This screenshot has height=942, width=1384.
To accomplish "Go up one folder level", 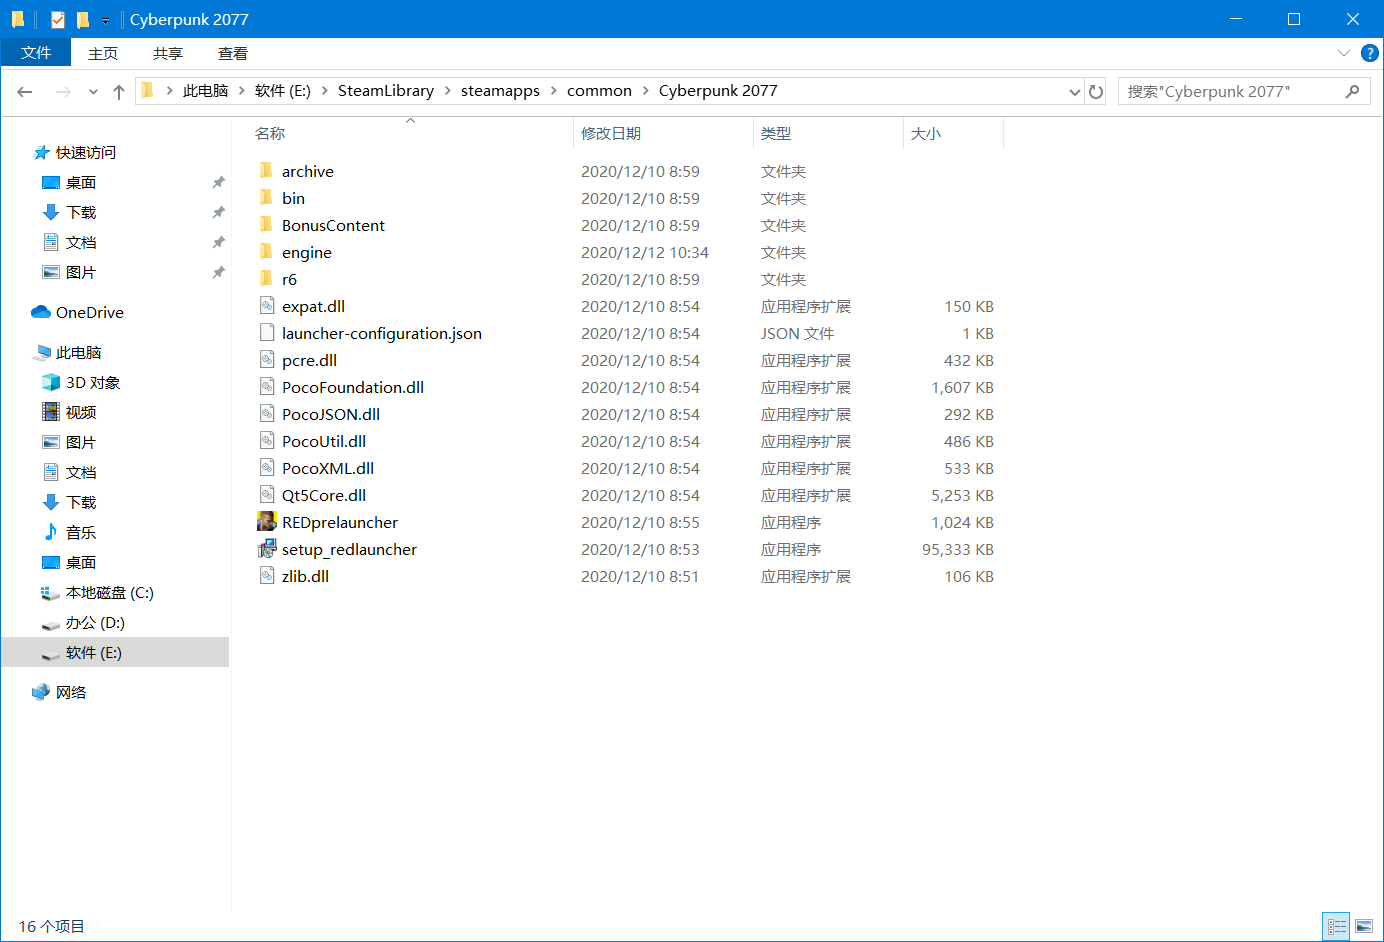I will 119,91.
